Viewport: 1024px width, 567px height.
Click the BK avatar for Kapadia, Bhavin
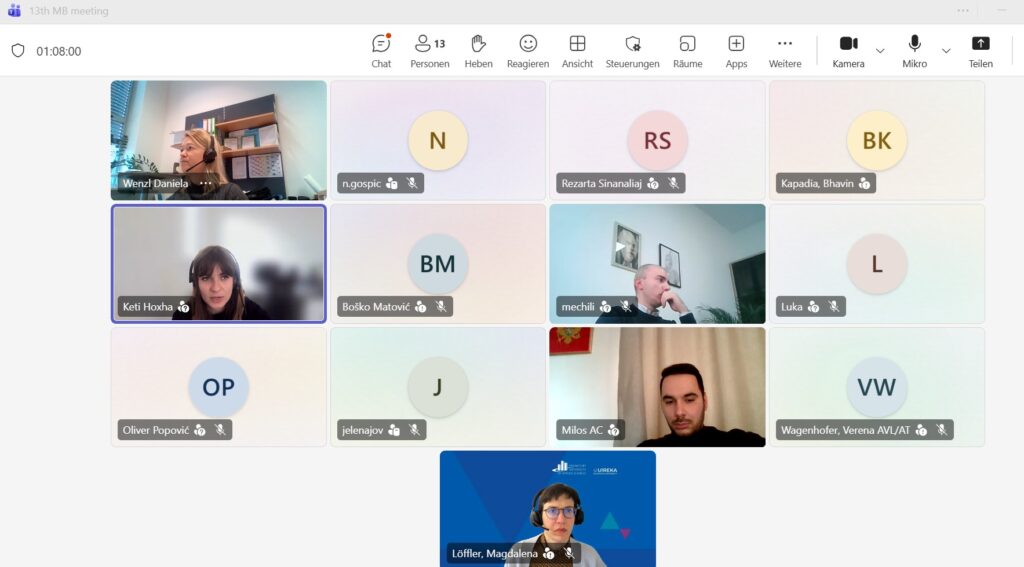coord(876,140)
